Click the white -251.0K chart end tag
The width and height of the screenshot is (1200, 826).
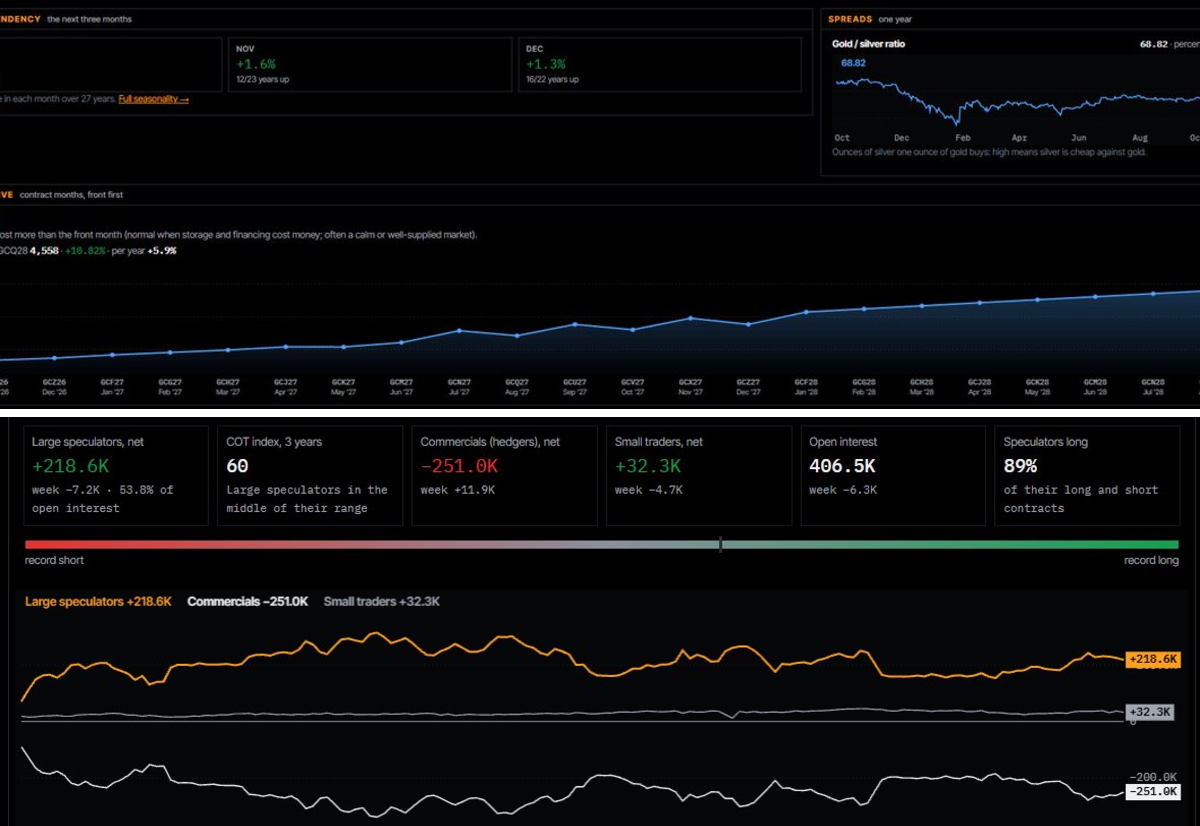[x=1153, y=791]
